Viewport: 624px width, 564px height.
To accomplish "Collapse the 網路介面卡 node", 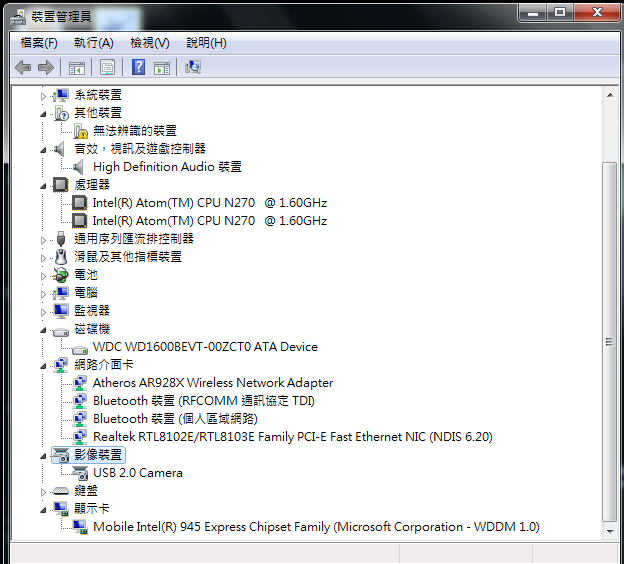I will click(x=43, y=366).
